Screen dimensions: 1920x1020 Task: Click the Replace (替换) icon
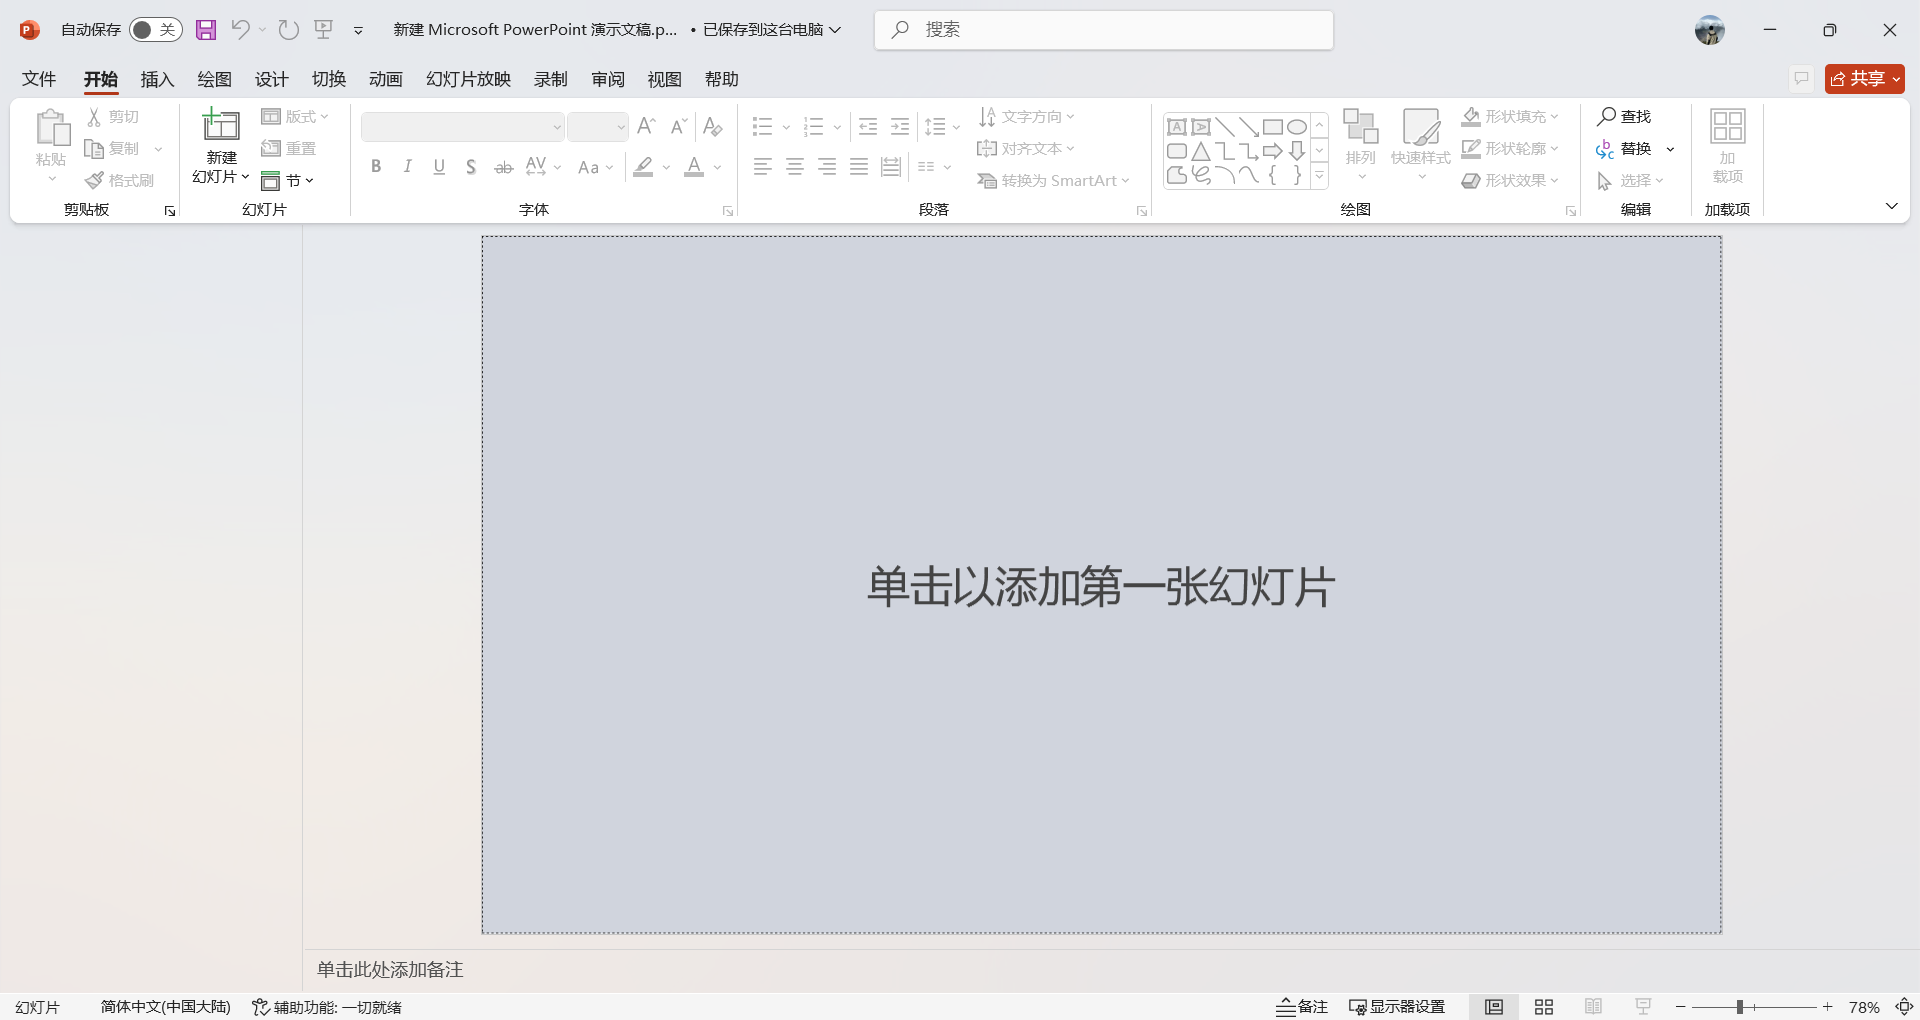pyautogui.click(x=1606, y=149)
